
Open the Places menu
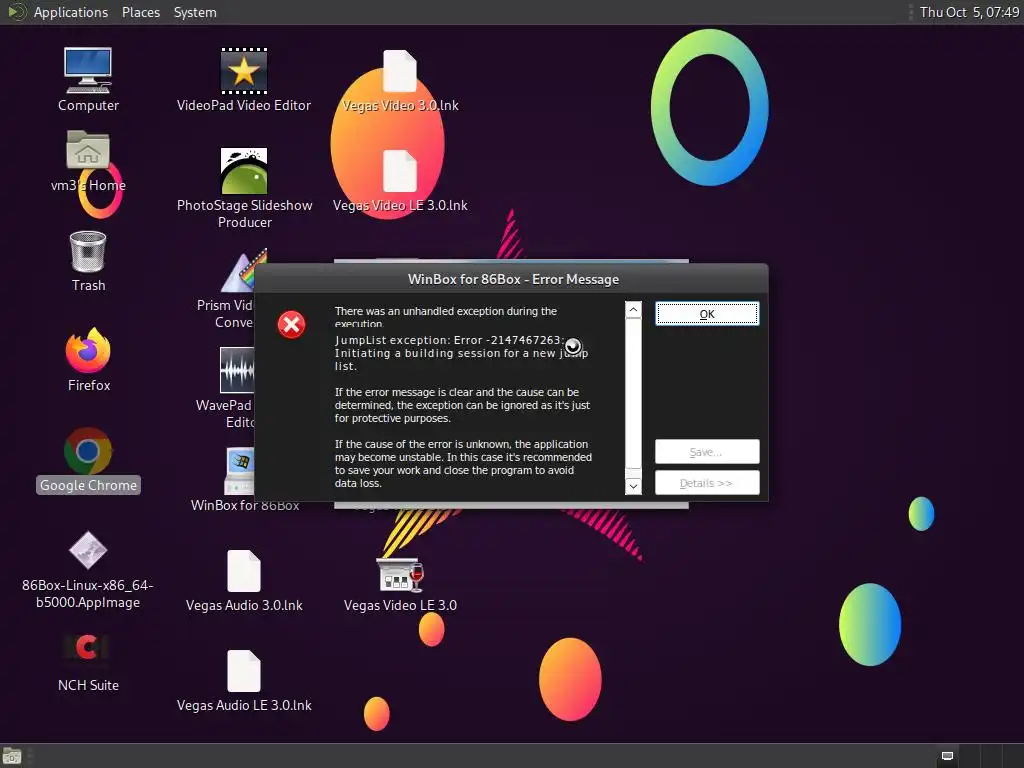click(x=140, y=12)
